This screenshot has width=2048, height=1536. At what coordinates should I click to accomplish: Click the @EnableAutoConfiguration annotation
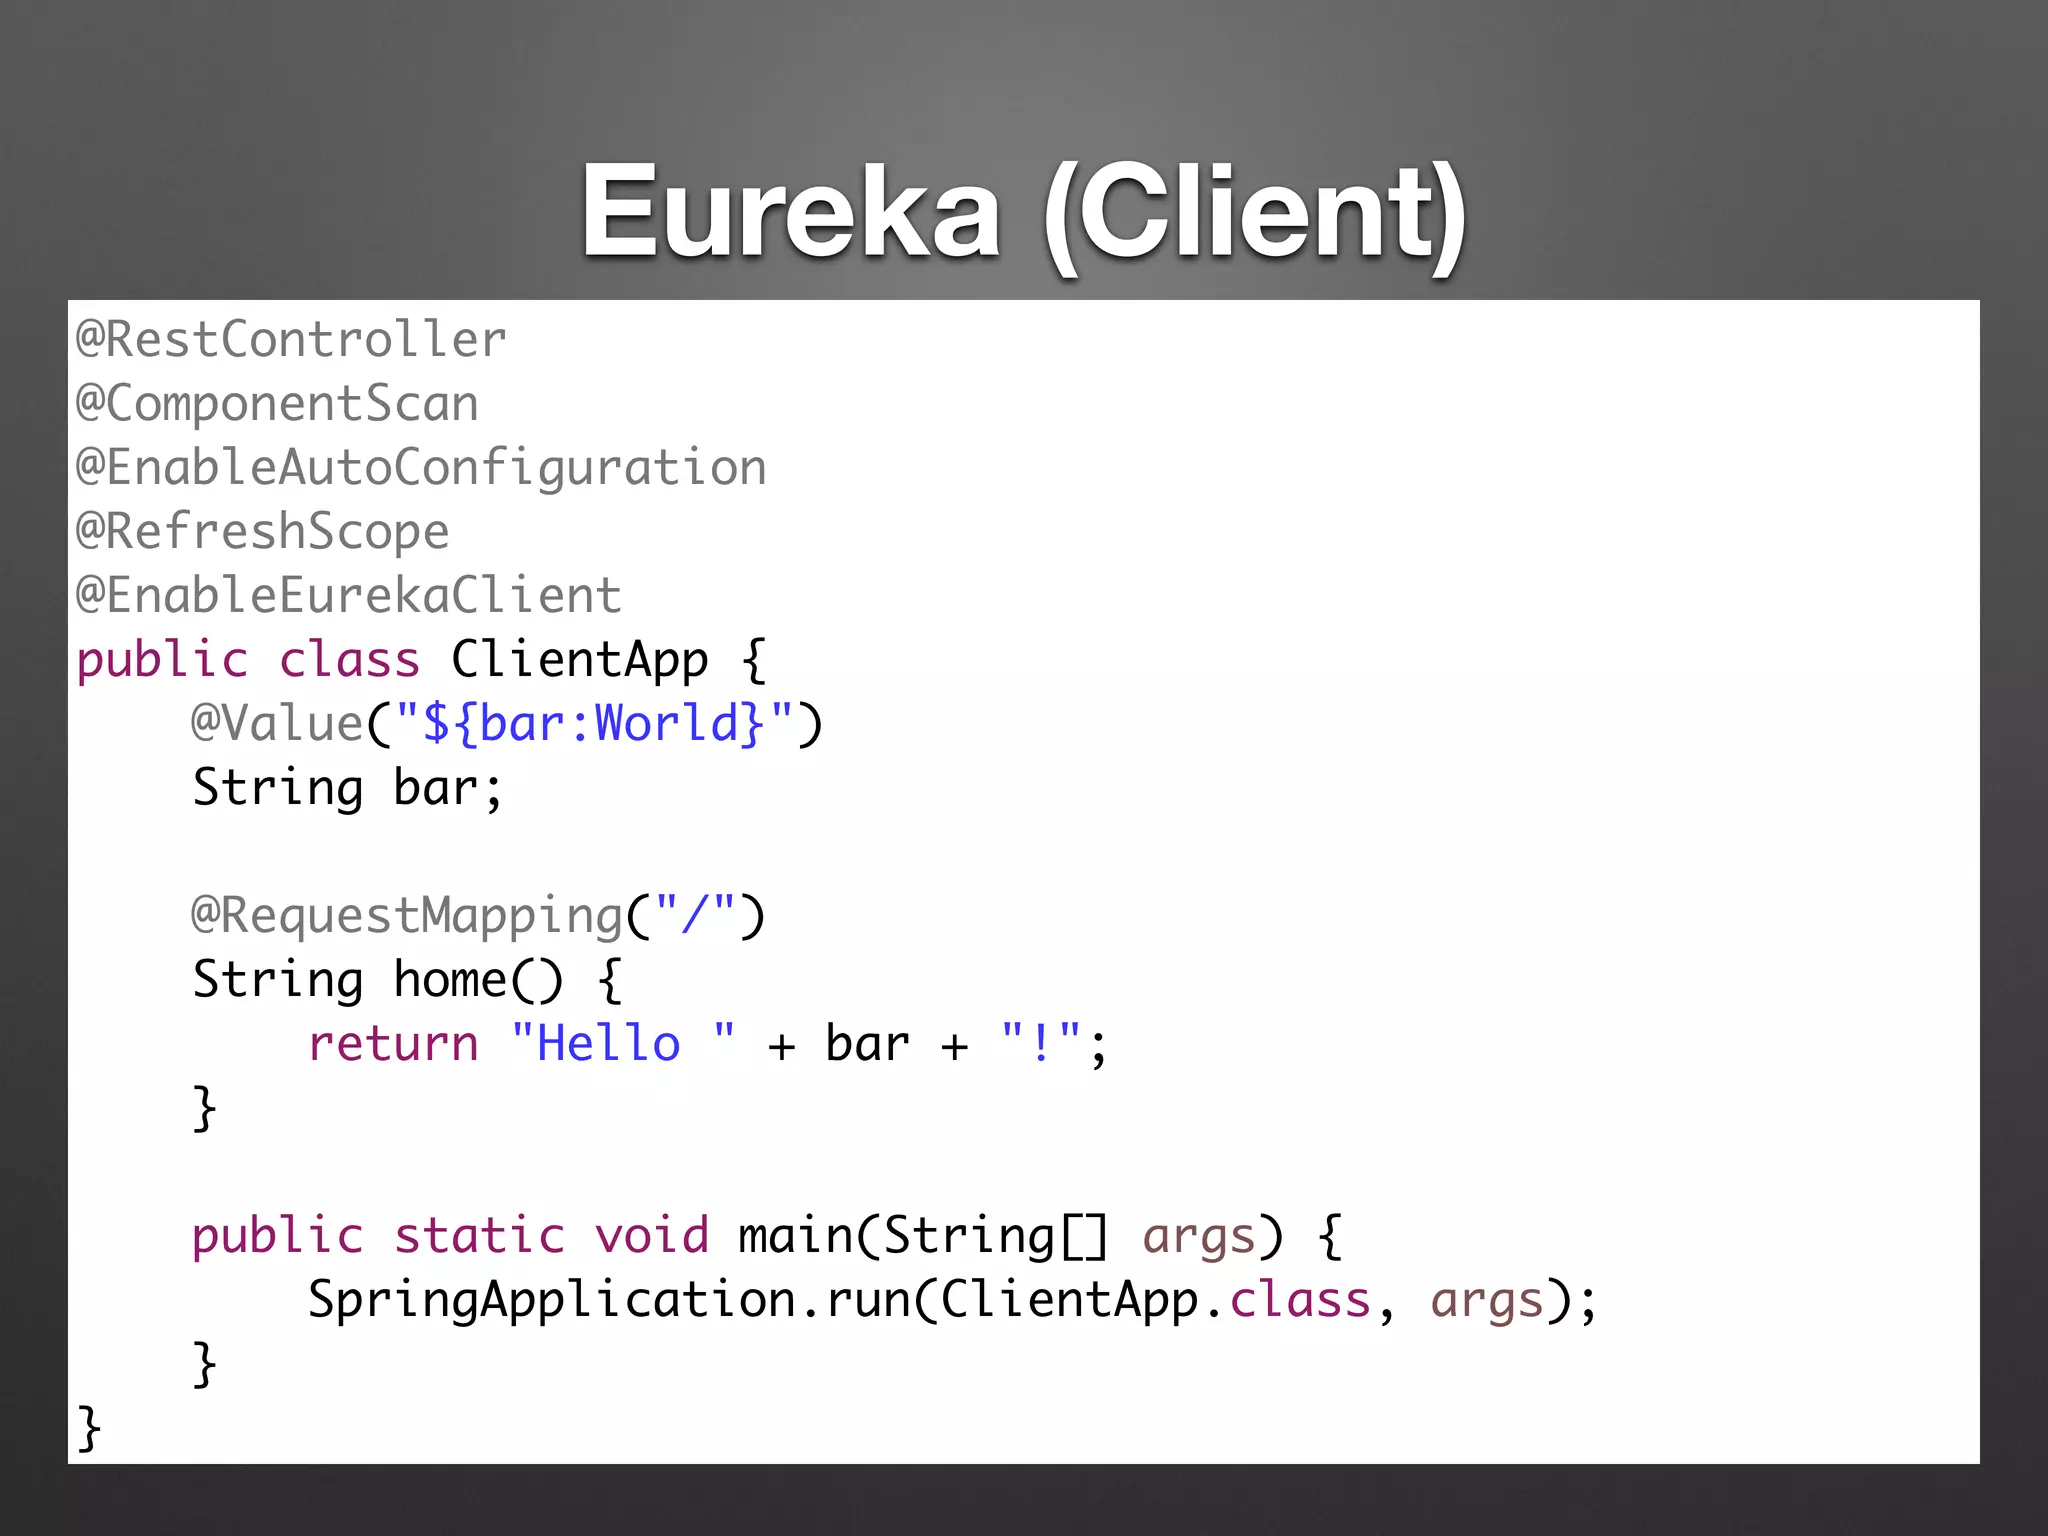coord(422,469)
